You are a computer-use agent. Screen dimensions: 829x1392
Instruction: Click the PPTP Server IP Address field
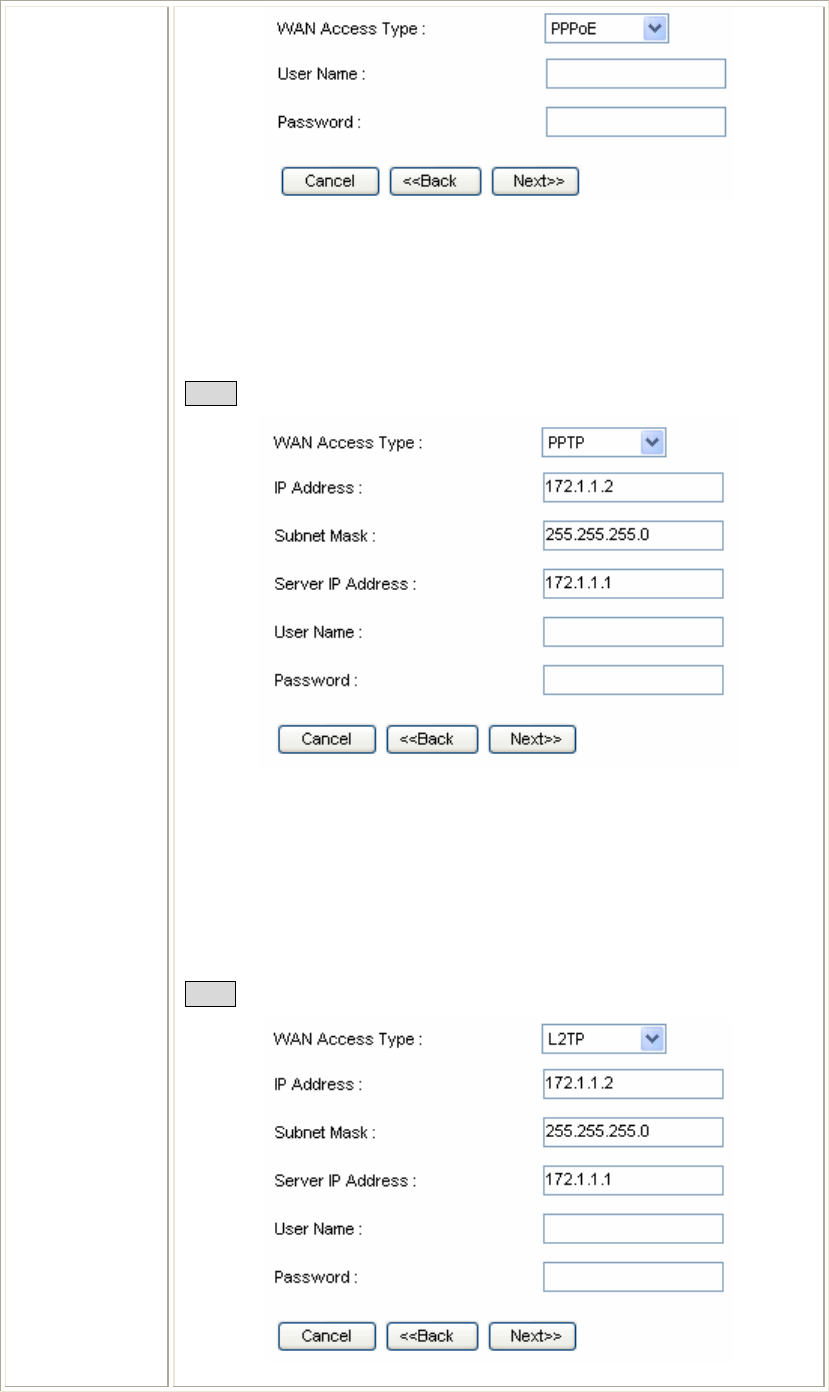tap(633, 584)
